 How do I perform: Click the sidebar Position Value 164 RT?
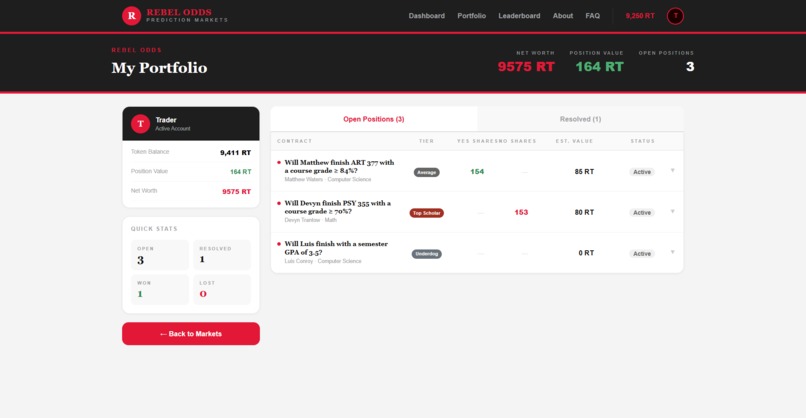pyautogui.click(x=241, y=172)
